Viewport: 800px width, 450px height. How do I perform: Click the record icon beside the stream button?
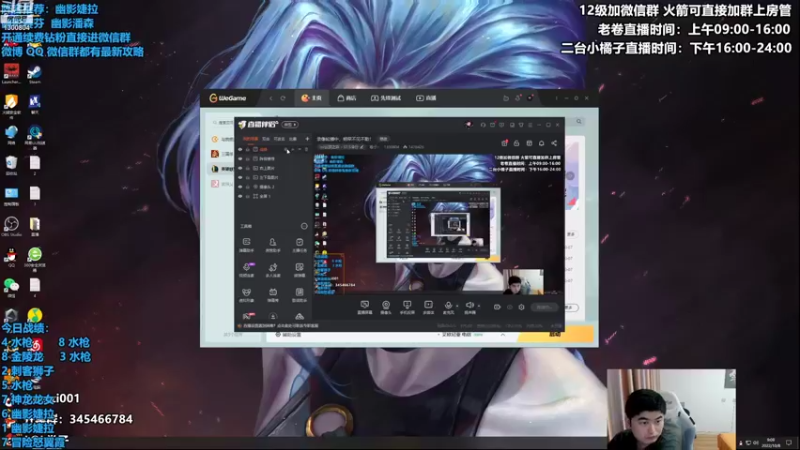pyautogui.click(x=497, y=307)
